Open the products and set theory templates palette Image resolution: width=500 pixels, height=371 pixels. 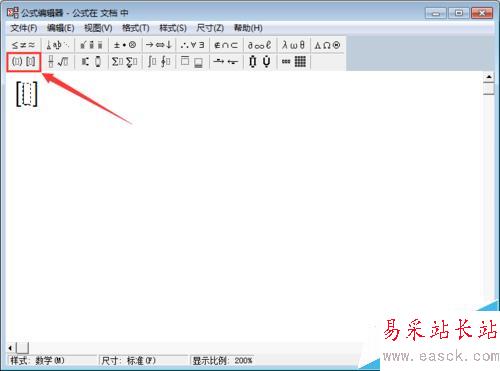pos(260,62)
